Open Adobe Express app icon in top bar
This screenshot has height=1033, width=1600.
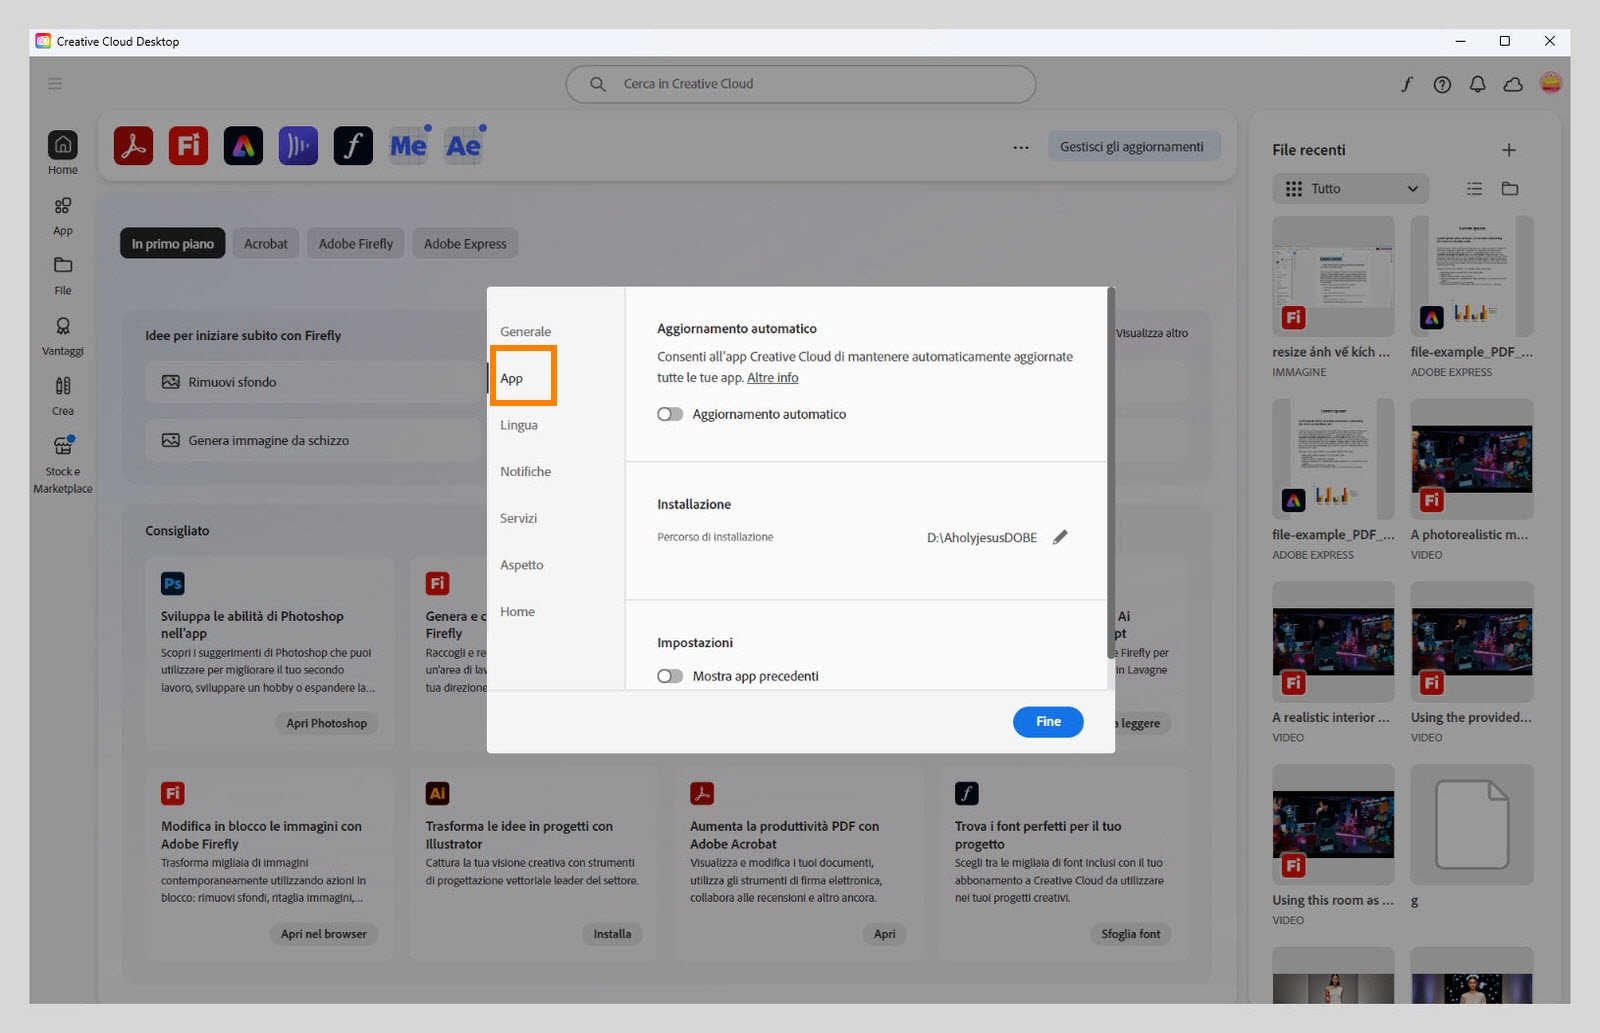[243, 146]
